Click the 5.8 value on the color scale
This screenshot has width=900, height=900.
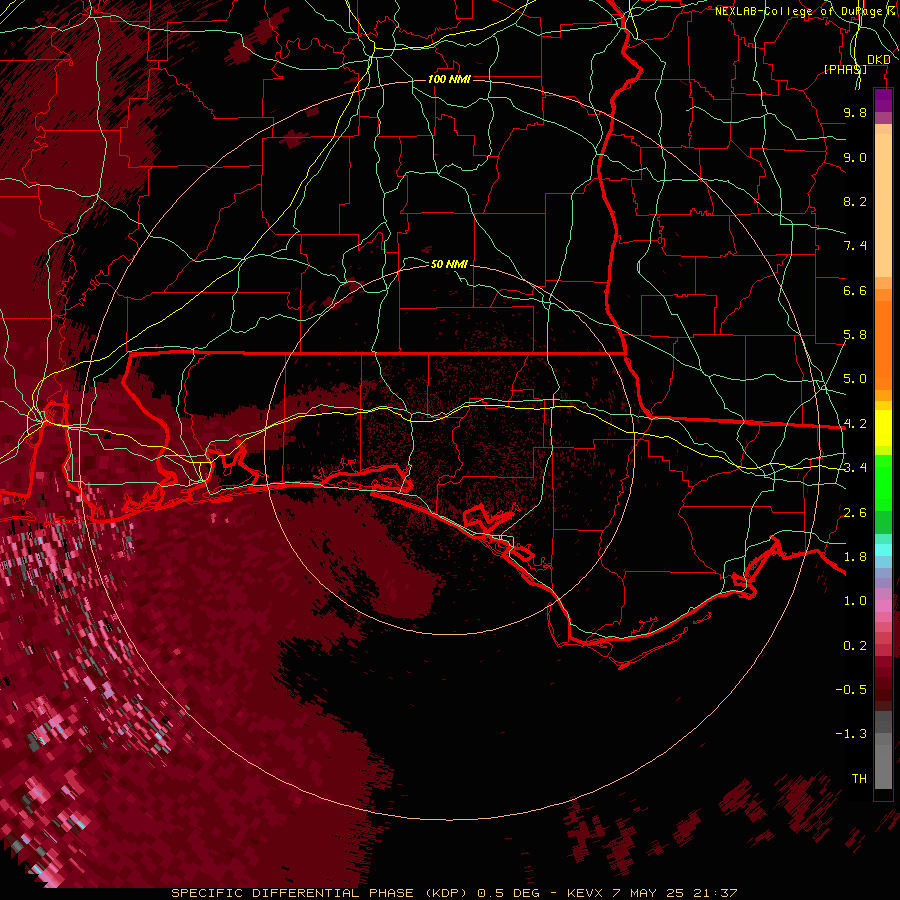tap(855, 335)
